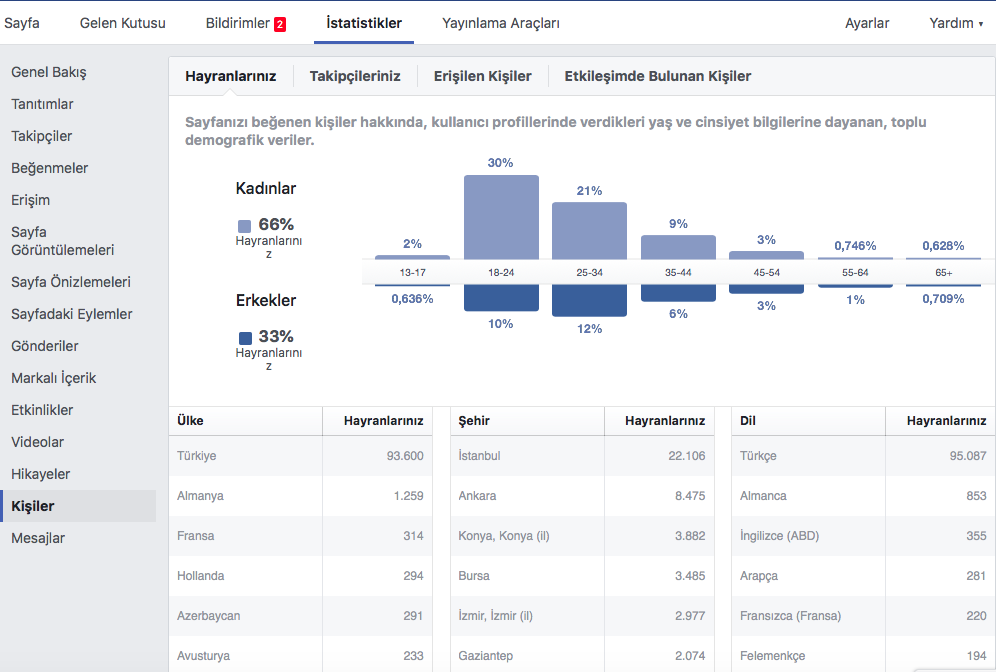This screenshot has height=672, width=996.
Task: Open Yayınlama Araçları tab
Action: pyautogui.click(x=501, y=23)
